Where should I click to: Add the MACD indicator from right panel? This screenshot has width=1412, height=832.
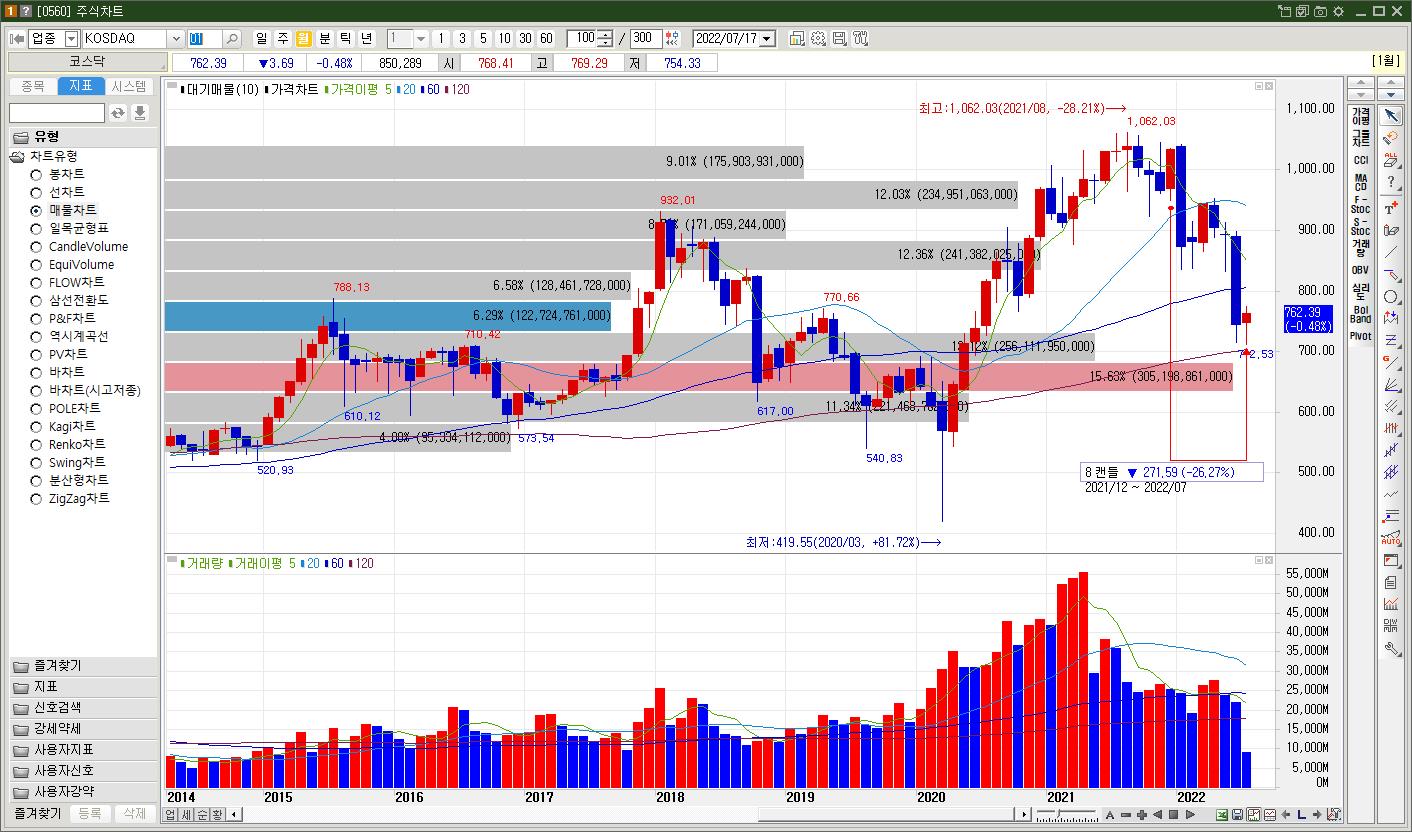(x=1360, y=182)
